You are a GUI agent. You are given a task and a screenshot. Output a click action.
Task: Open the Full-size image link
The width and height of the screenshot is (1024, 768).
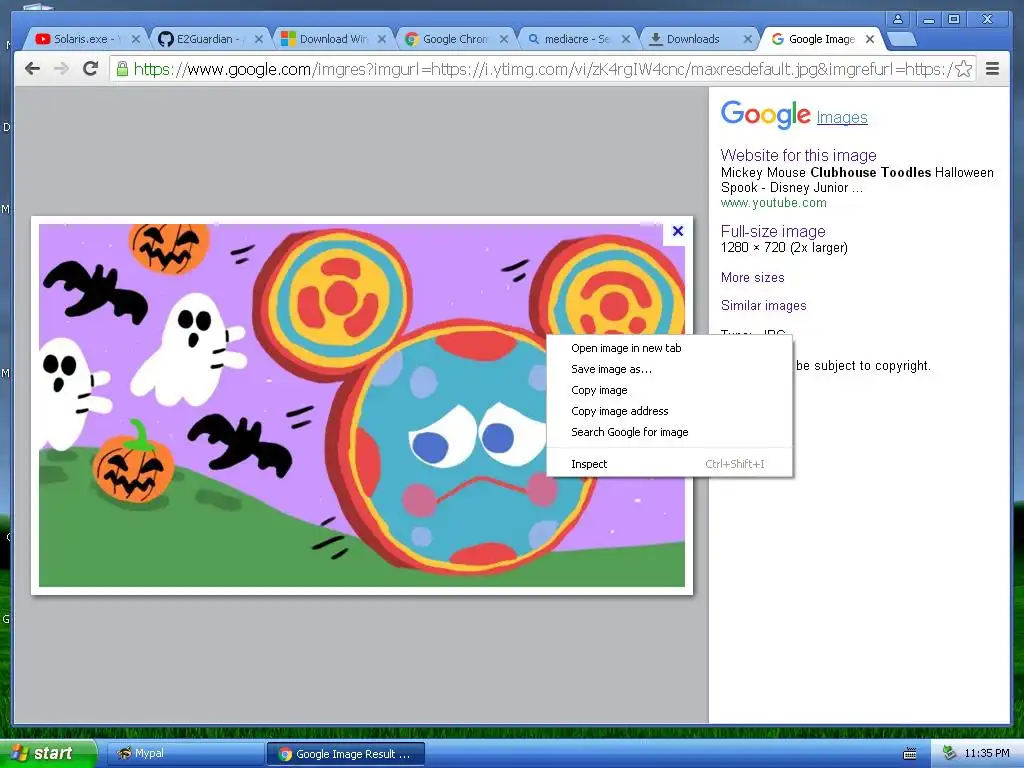coord(773,231)
